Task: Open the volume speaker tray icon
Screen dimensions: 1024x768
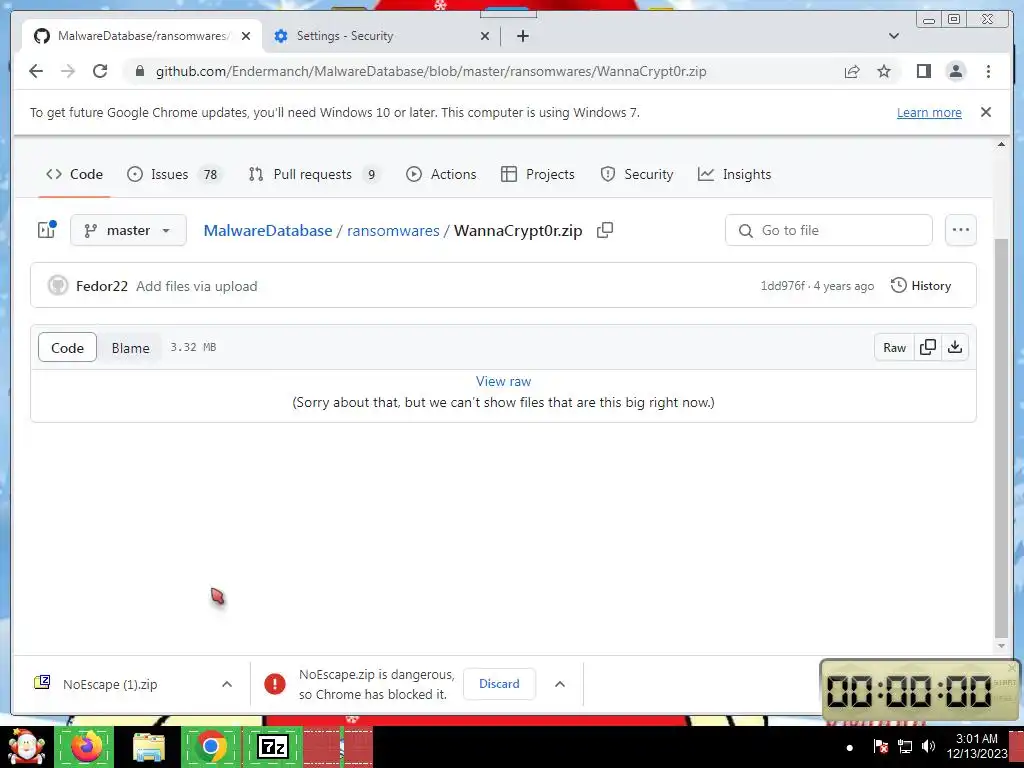Action: pos(928,746)
